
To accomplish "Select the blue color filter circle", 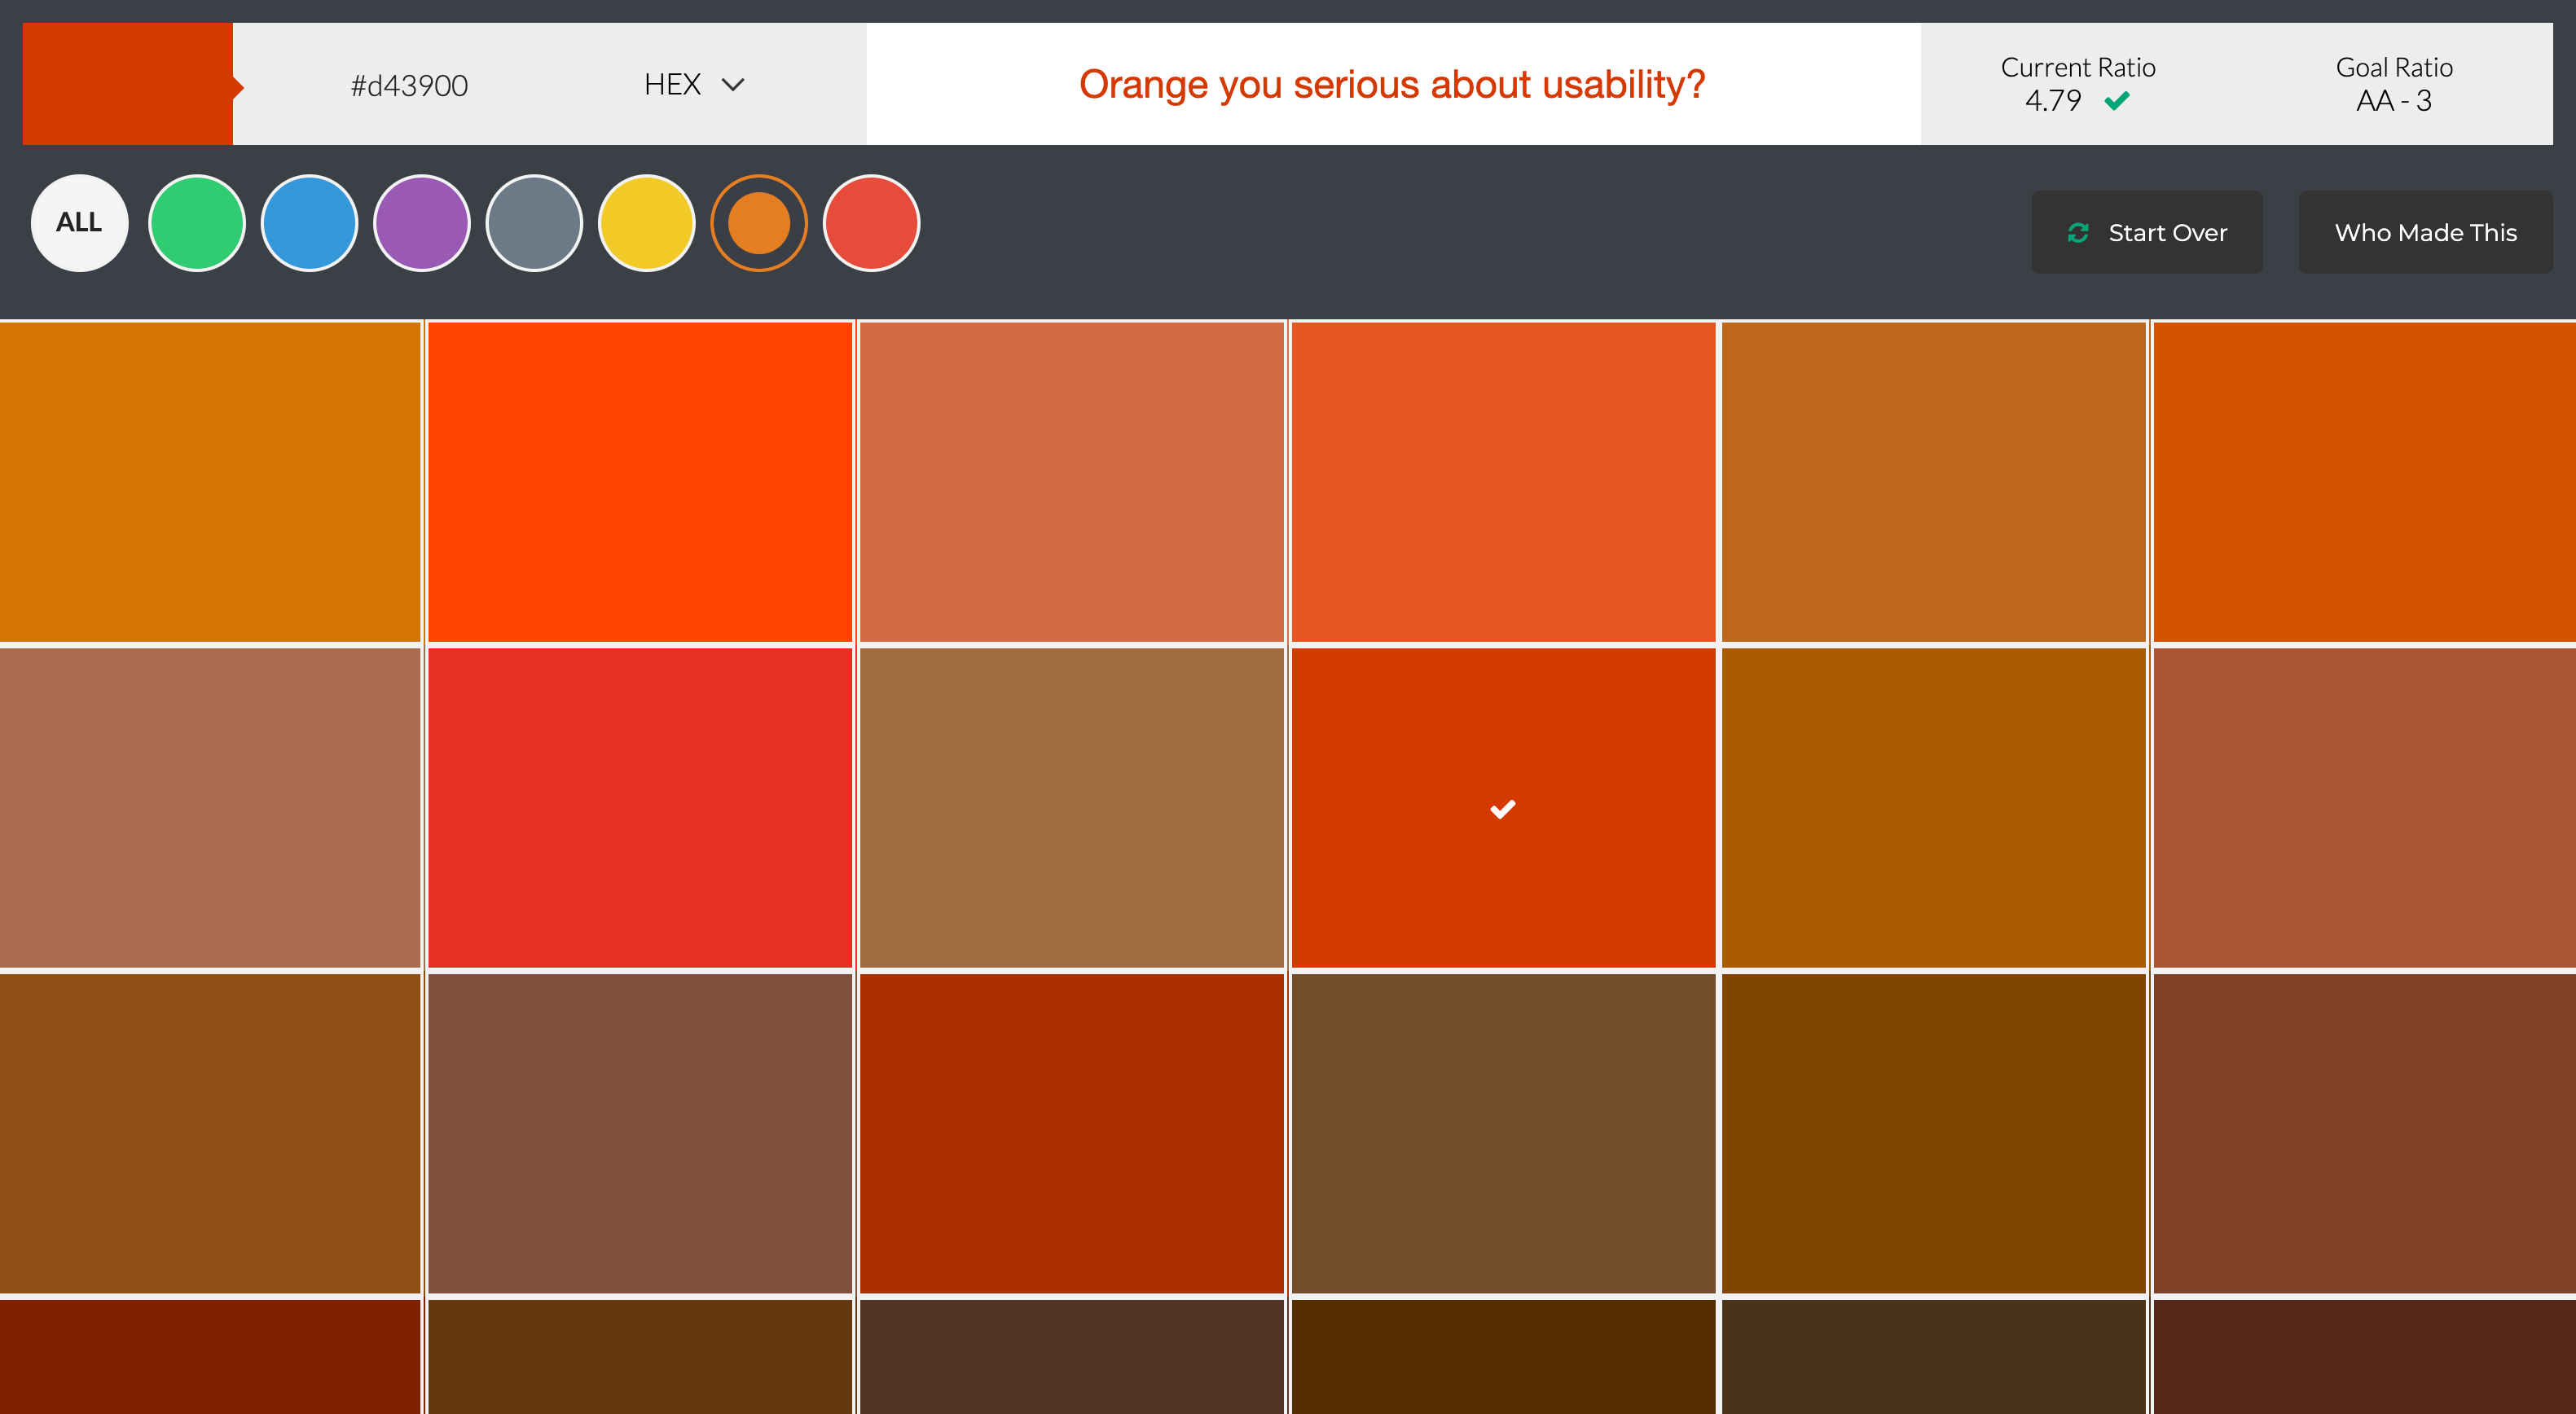I will coord(309,223).
